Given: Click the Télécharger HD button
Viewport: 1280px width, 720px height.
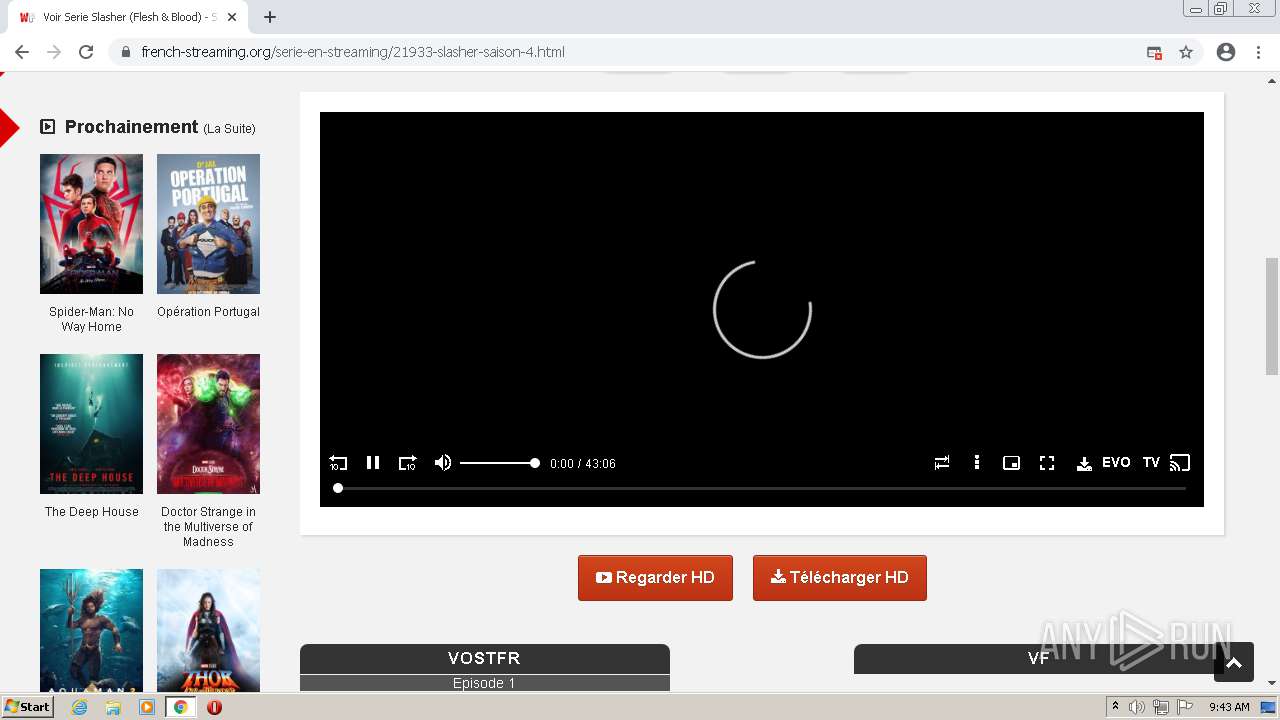Looking at the screenshot, I should click(x=840, y=578).
